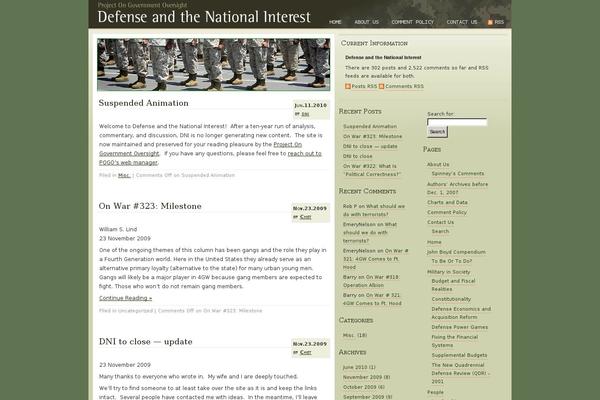
Task: Open People page in Pages list
Action: point(435,392)
